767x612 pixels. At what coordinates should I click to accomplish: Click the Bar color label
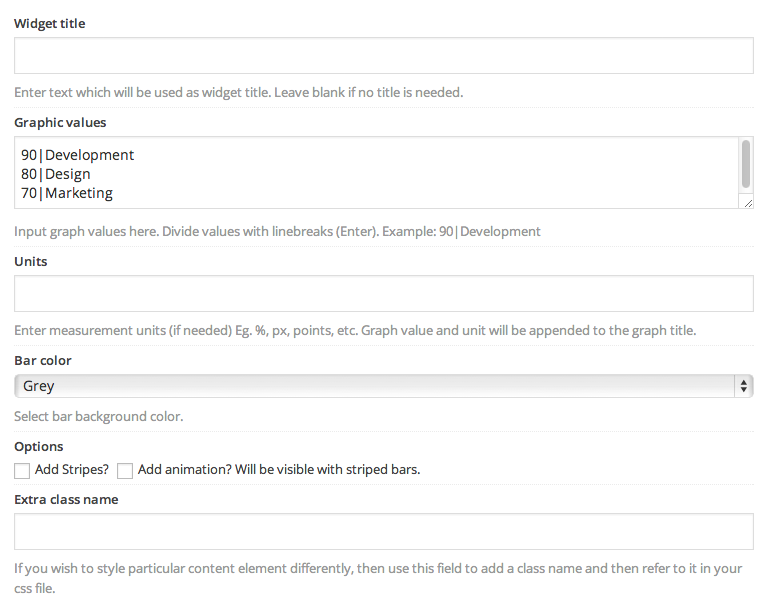coord(43,361)
